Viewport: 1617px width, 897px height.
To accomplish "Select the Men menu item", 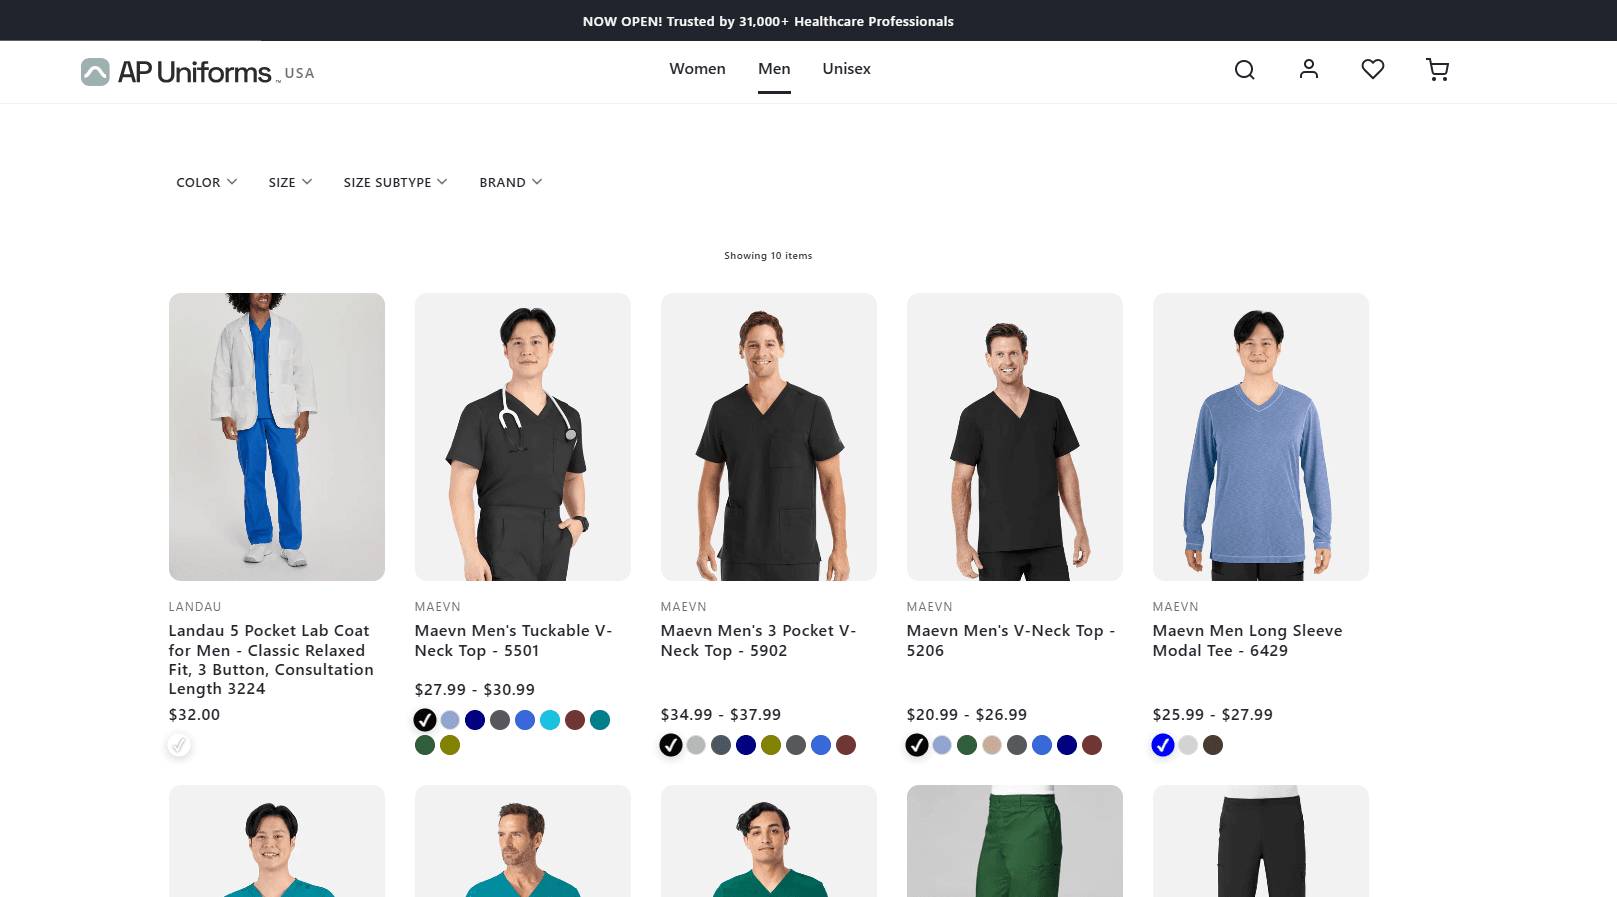I will coord(774,69).
